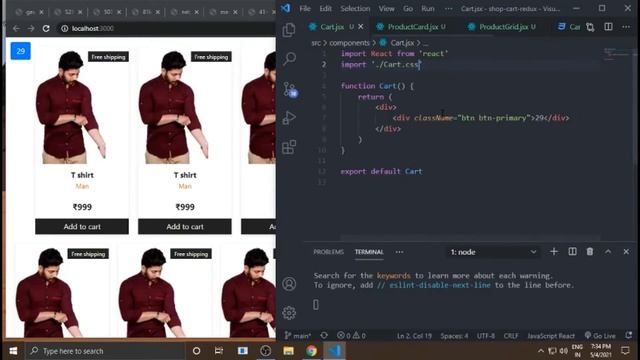Add the second T shirt to cart
Screen dimensions: 640x360
[185, 227]
